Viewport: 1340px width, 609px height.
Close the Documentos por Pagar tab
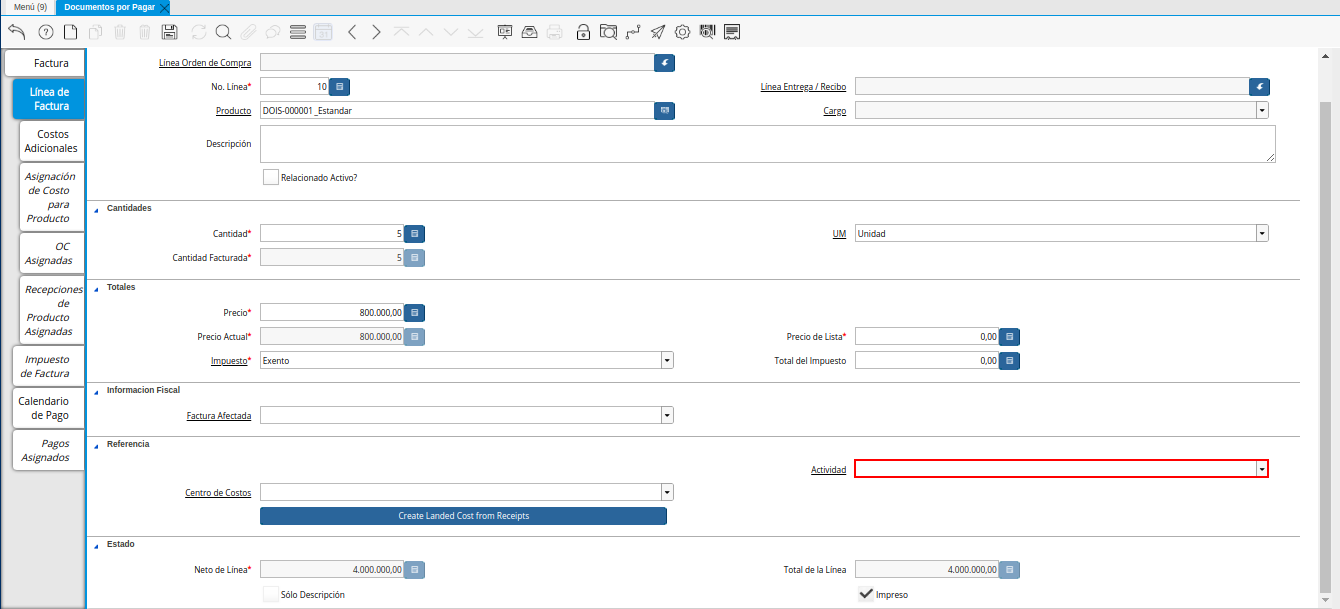pos(165,7)
